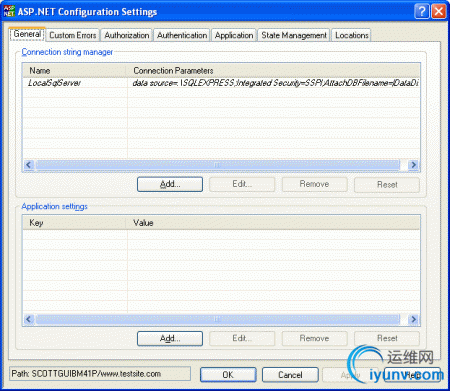The height and width of the screenshot is (391, 450).
Task: Click the Connection Parameters column header
Action: click(x=273, y=71)
